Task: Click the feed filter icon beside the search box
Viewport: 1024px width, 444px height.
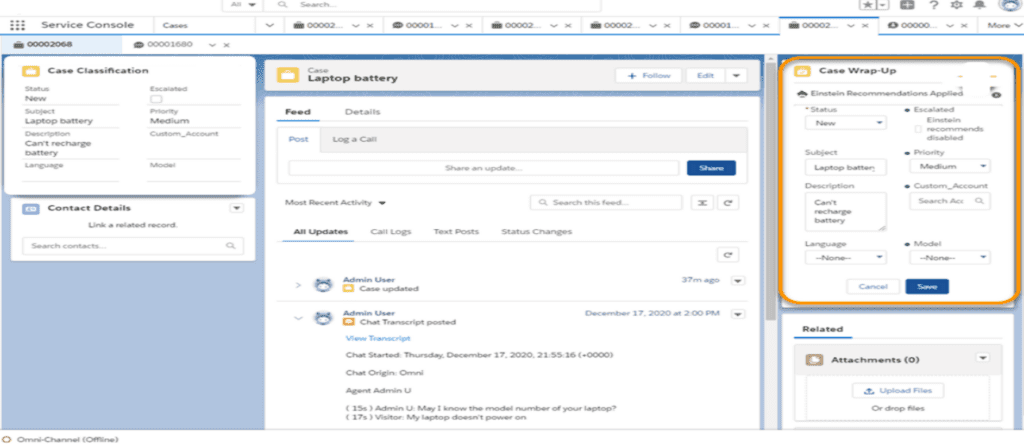Action: 702,203
